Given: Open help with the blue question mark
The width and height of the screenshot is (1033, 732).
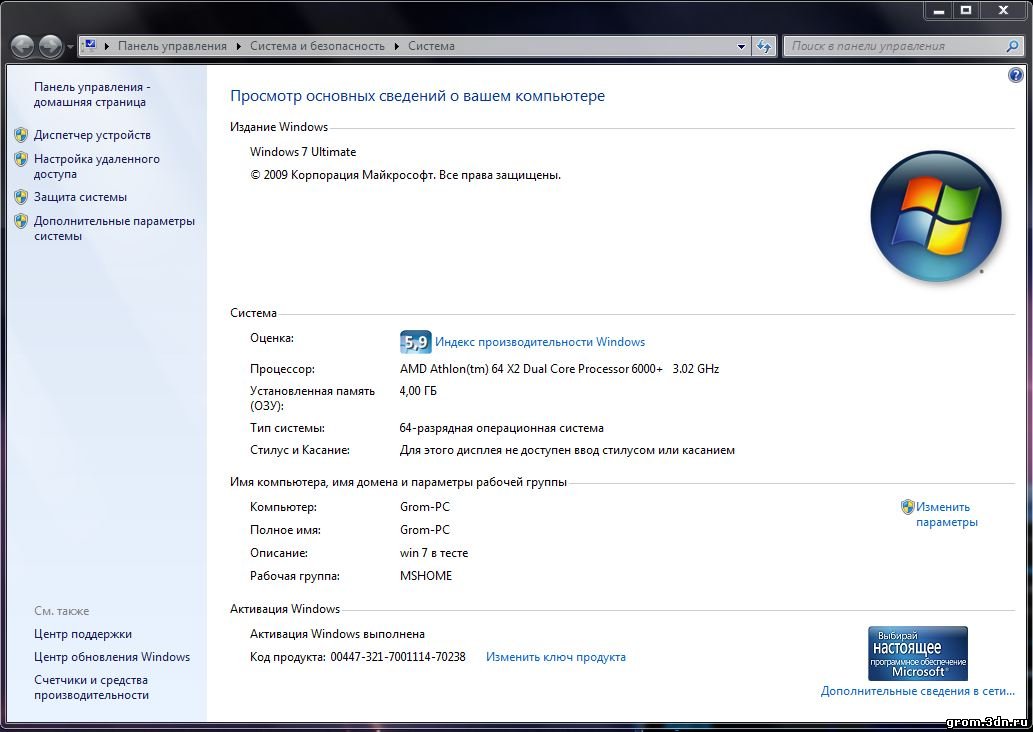Looking at the screenshot, I should [1015, 75].
